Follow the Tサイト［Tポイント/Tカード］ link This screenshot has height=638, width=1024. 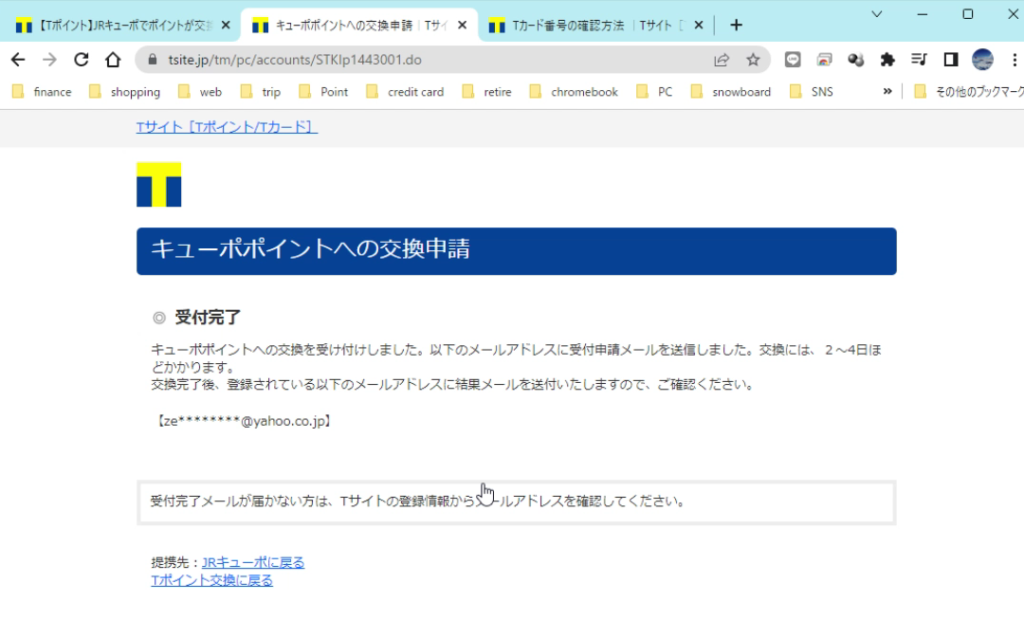[227, 127]
